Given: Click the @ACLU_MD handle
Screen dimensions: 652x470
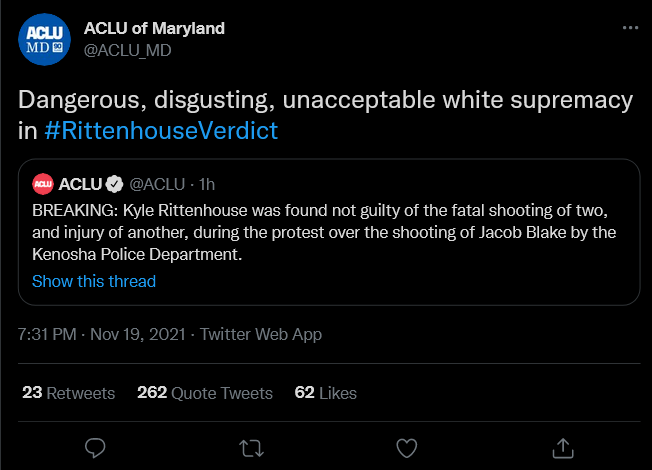Looking at the screenshot, I should [127, 50].
